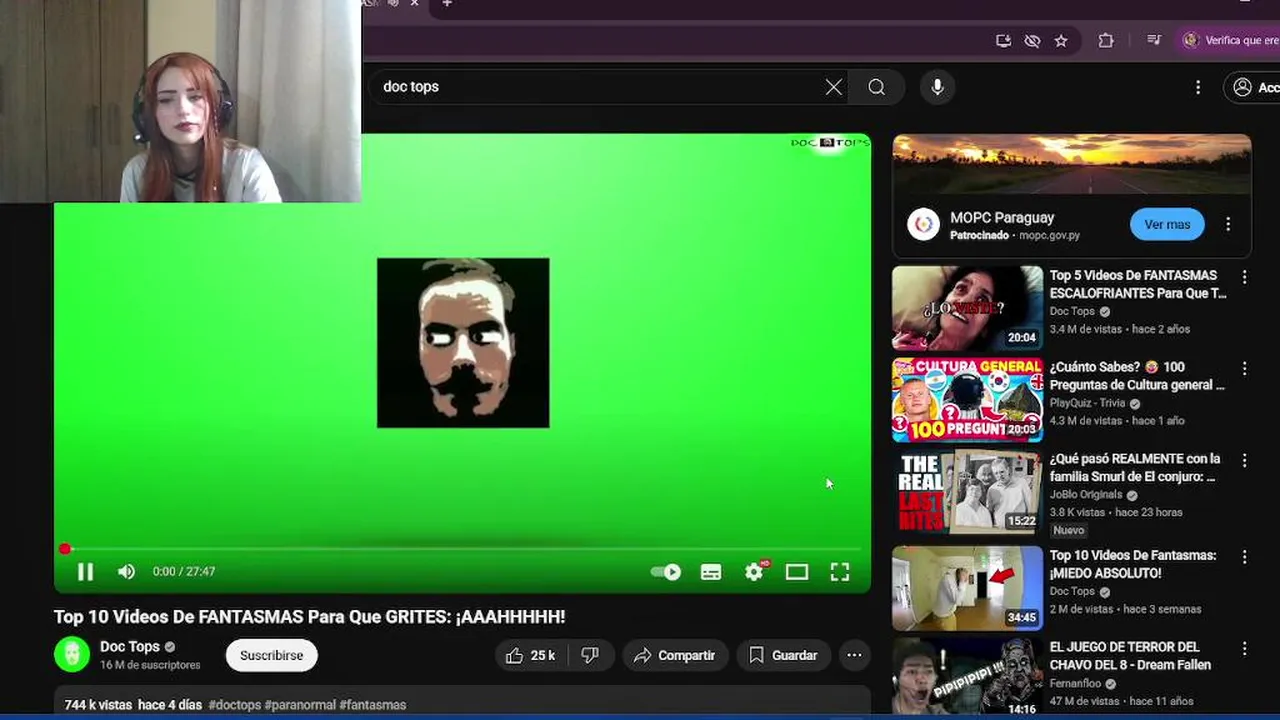1280x720 pixels.
Task: Click the video title 'Top 10 Videos De FANTASMAS Para Que GRITES'
Action: pyautogui.click(x=309, y=617)
